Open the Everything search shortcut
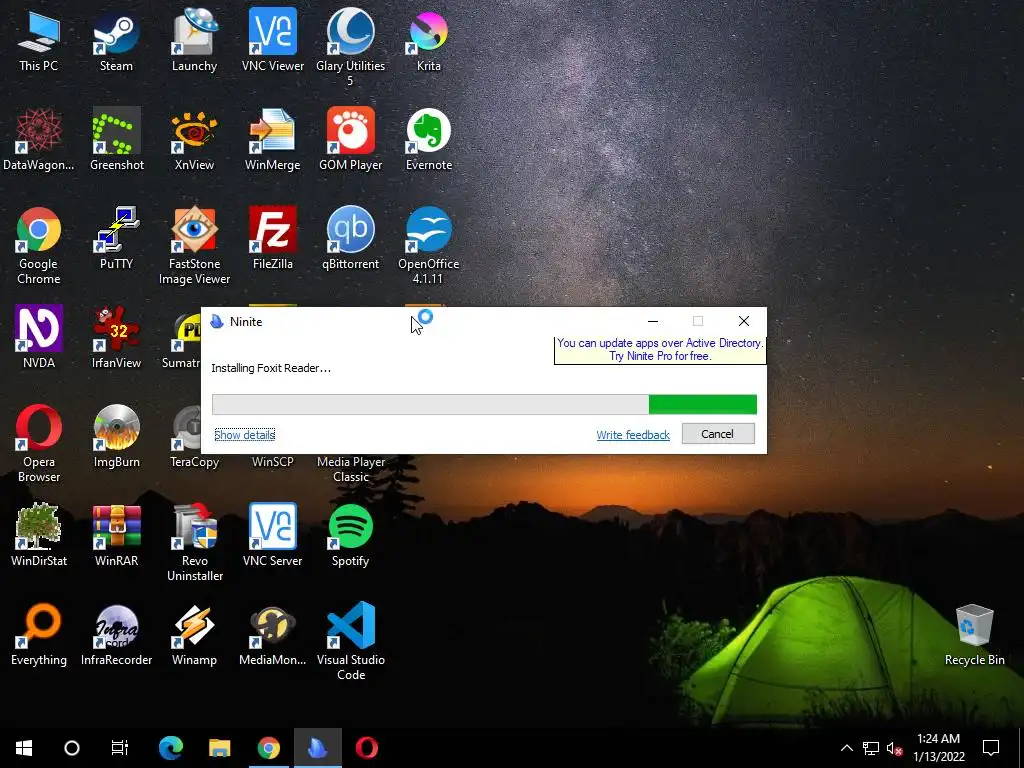 (x=39, y=635)
